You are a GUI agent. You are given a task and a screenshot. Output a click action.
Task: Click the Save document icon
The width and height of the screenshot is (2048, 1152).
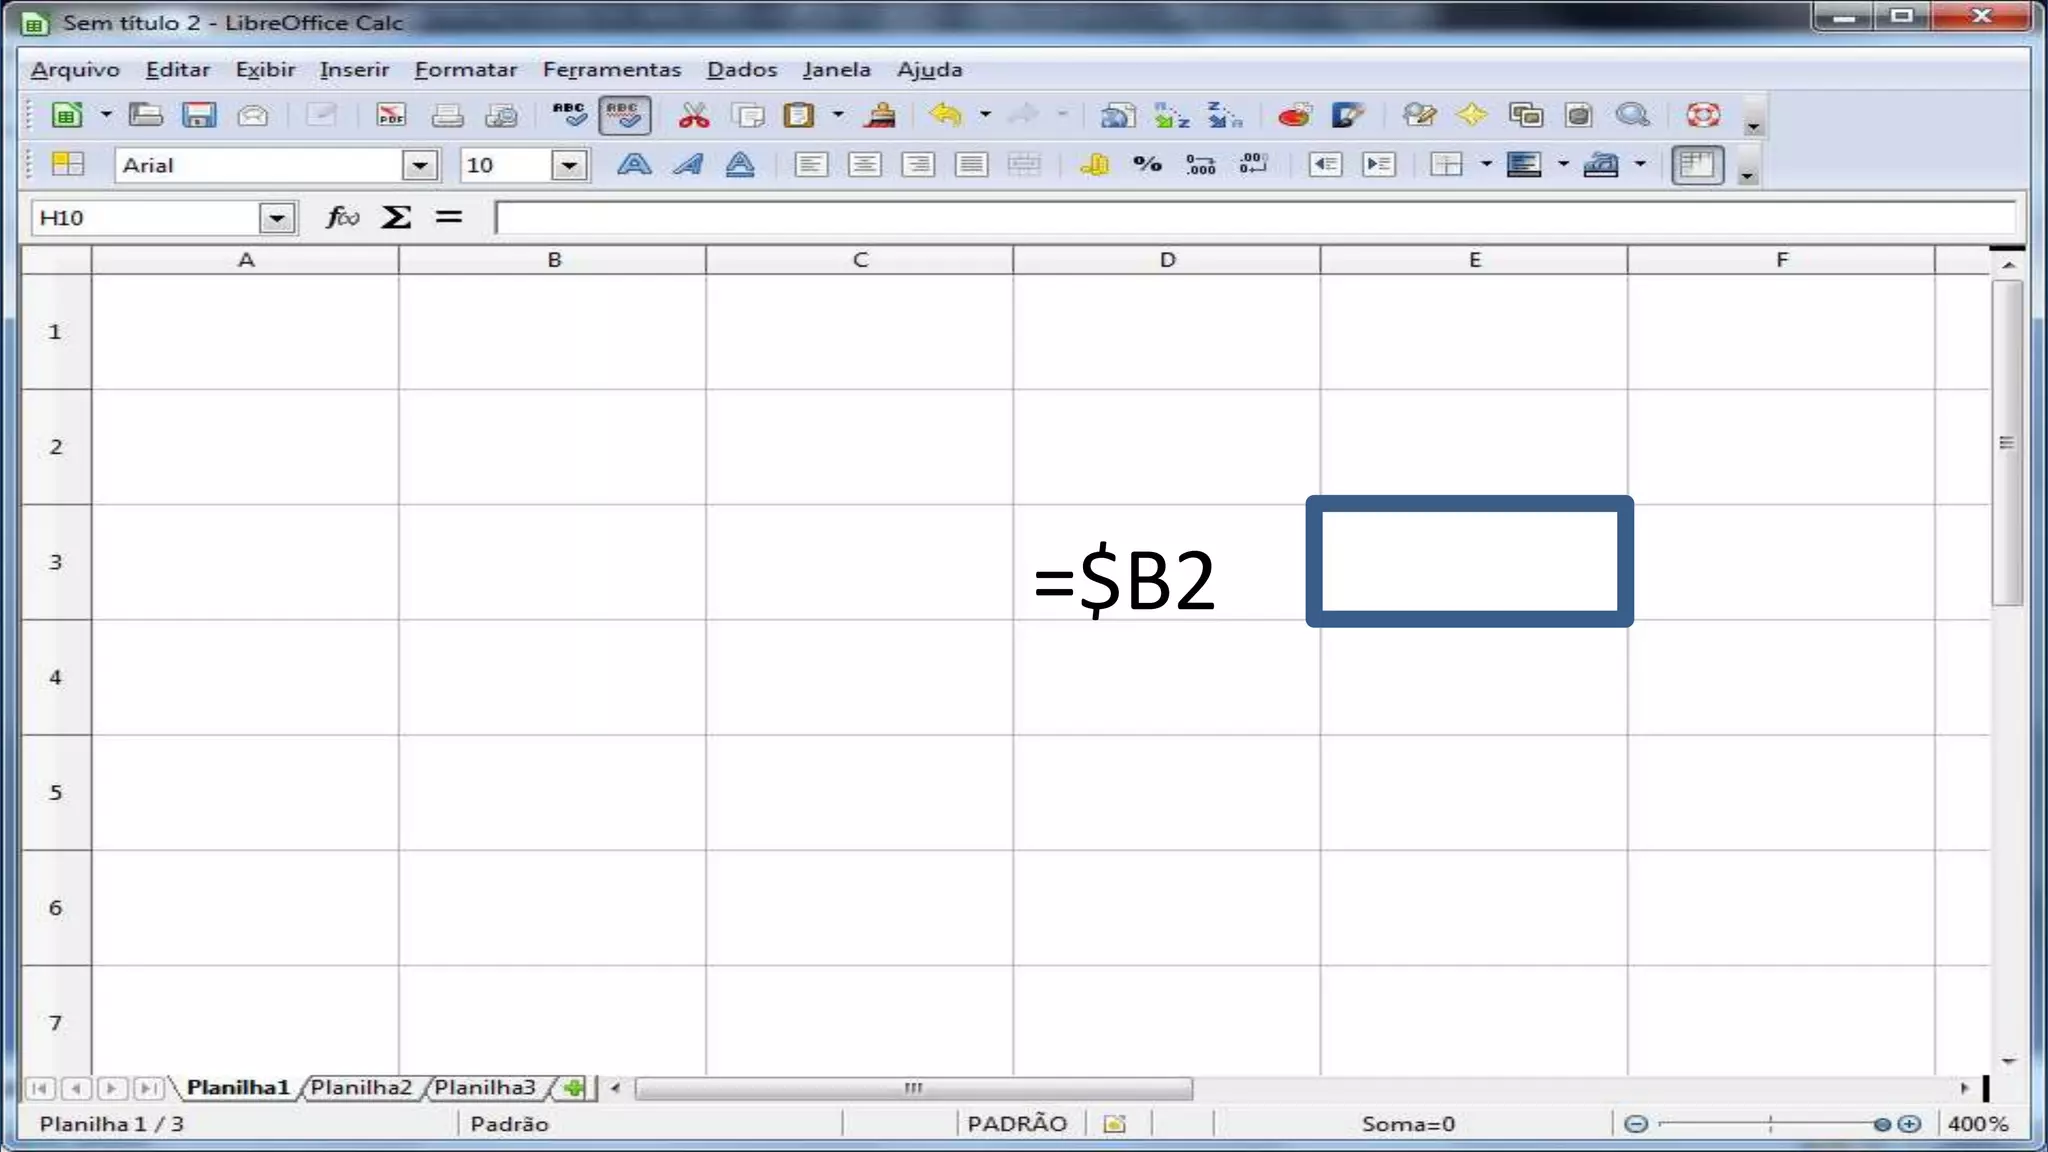(199, 116)
